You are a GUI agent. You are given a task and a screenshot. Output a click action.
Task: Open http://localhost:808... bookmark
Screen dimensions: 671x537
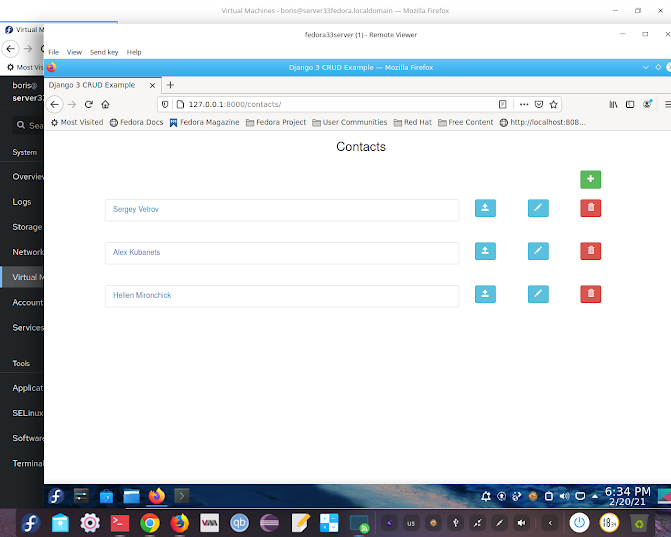tap(543, 122)
